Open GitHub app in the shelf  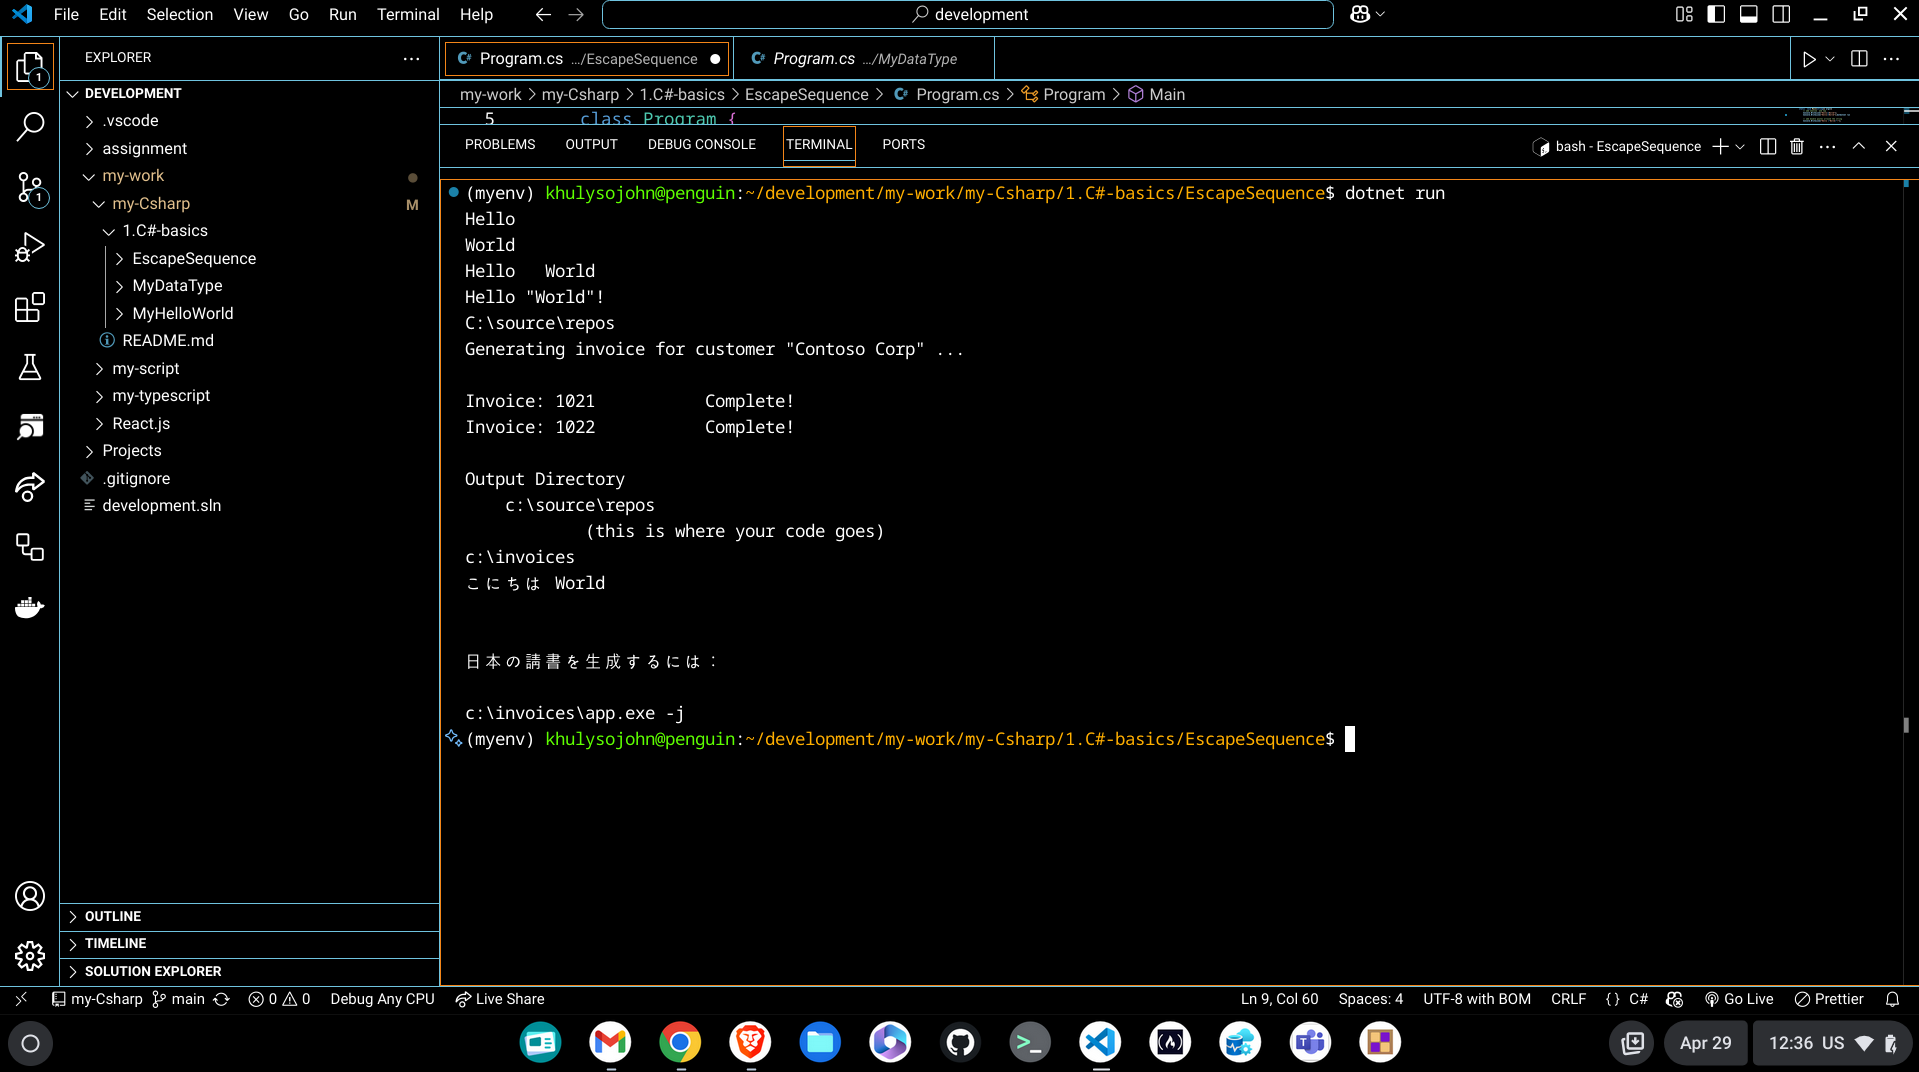coord(960,1043)
